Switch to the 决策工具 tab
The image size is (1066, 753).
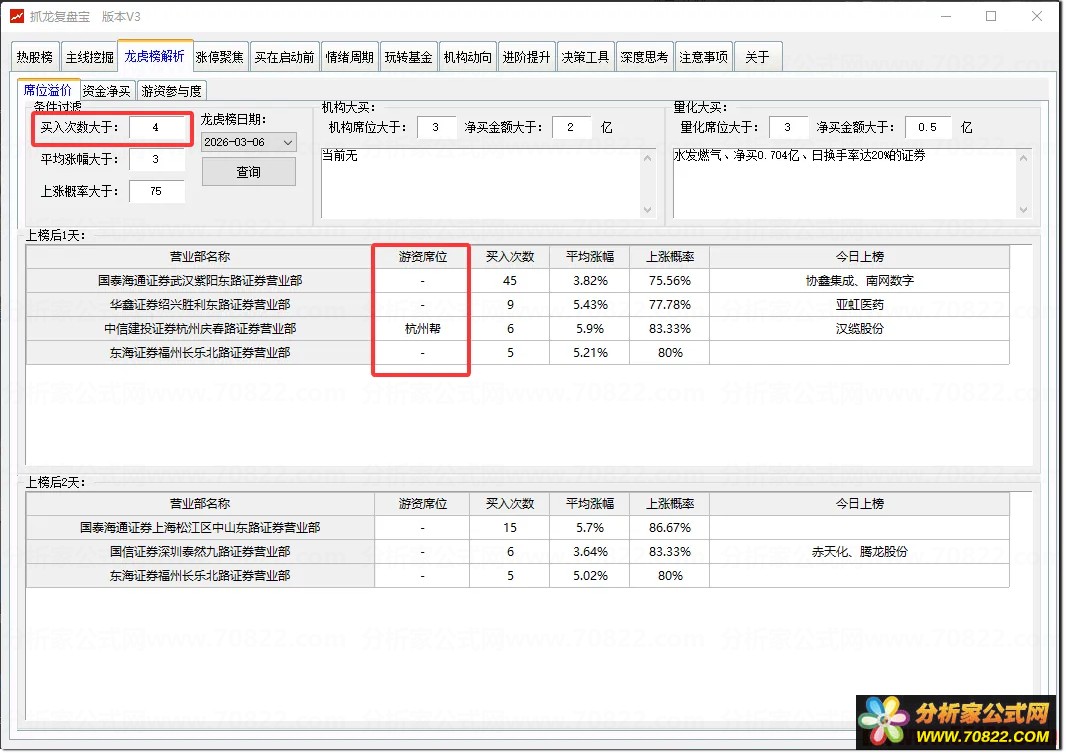(x=585, y=57)
